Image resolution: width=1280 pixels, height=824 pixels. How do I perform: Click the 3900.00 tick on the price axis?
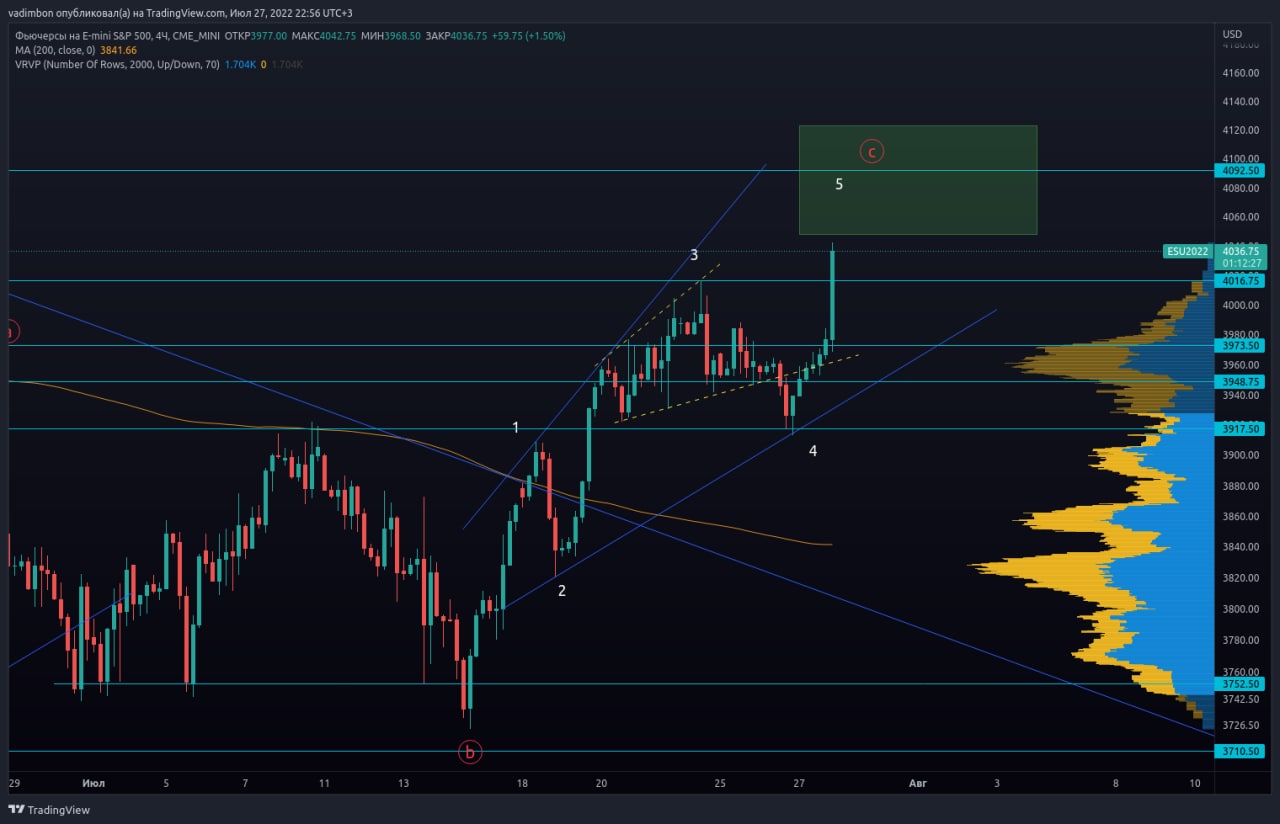pos(1240,455)
